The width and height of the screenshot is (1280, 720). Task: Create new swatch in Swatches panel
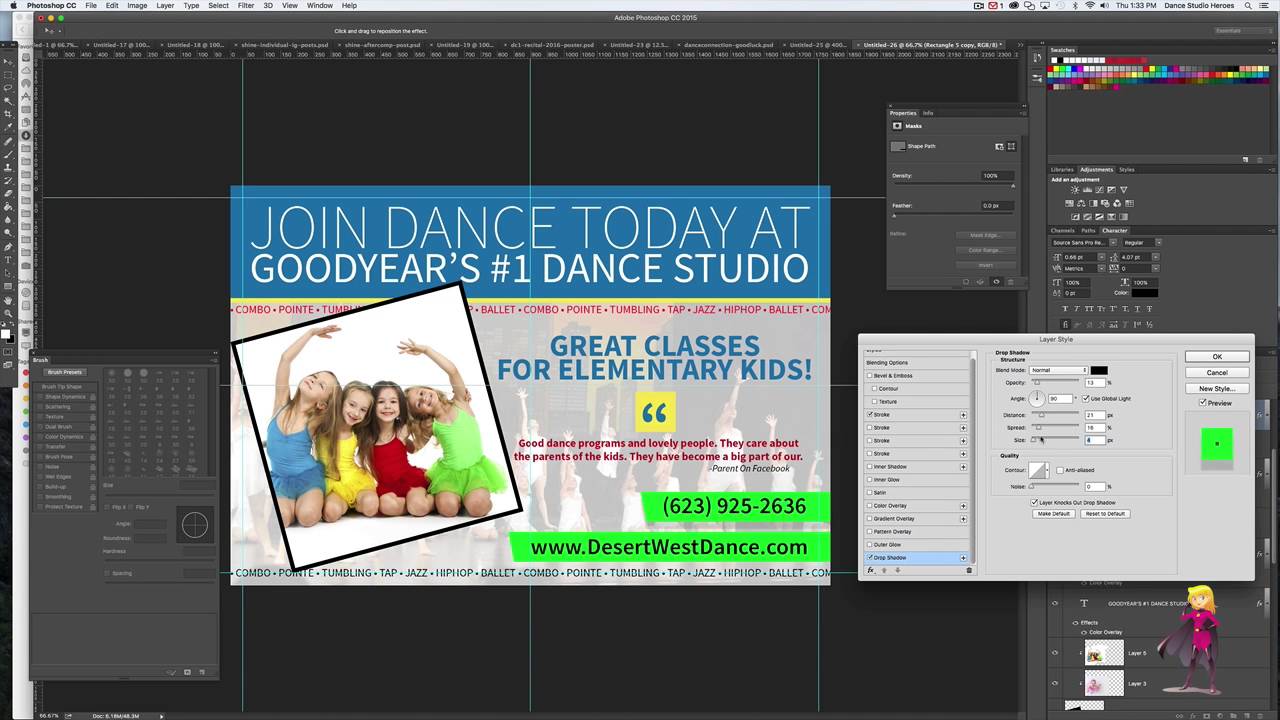[x=1245, y=160]
